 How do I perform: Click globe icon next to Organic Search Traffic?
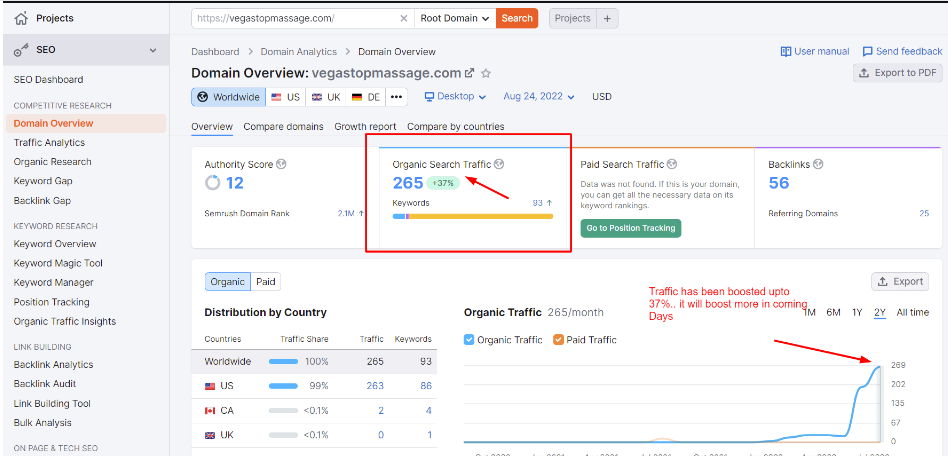tap(499, 164)
